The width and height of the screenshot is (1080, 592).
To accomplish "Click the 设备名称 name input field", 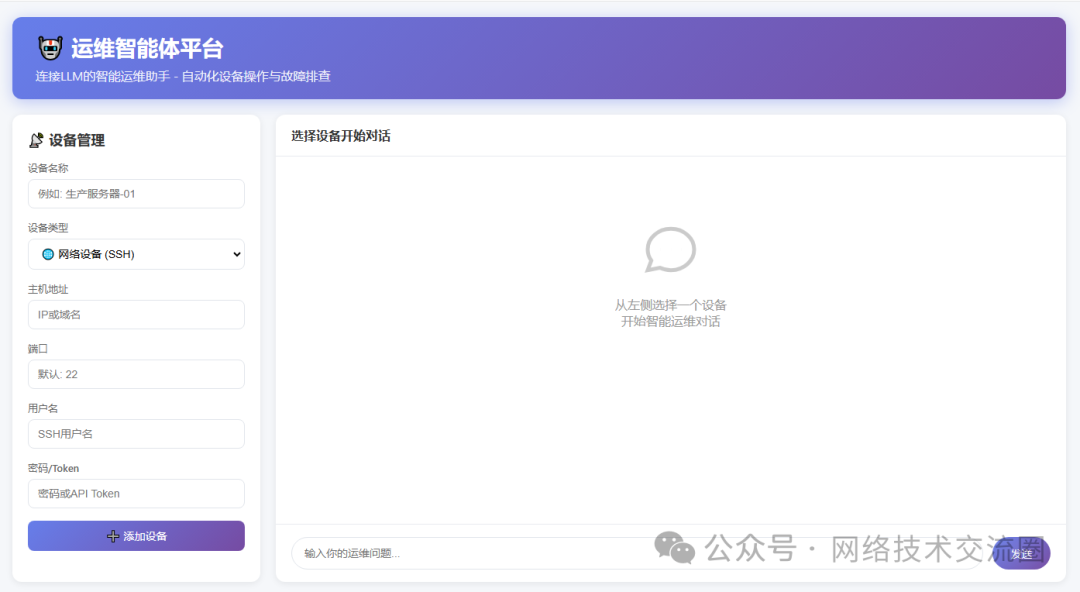I will click(x=135, y=193).
